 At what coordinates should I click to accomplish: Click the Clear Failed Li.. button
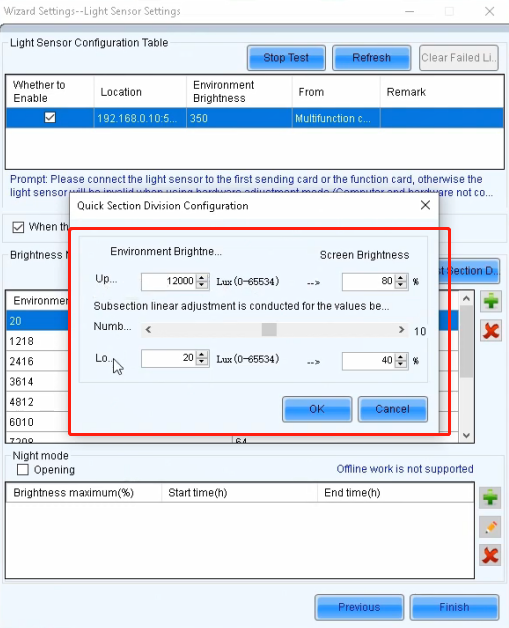[459, 58]
